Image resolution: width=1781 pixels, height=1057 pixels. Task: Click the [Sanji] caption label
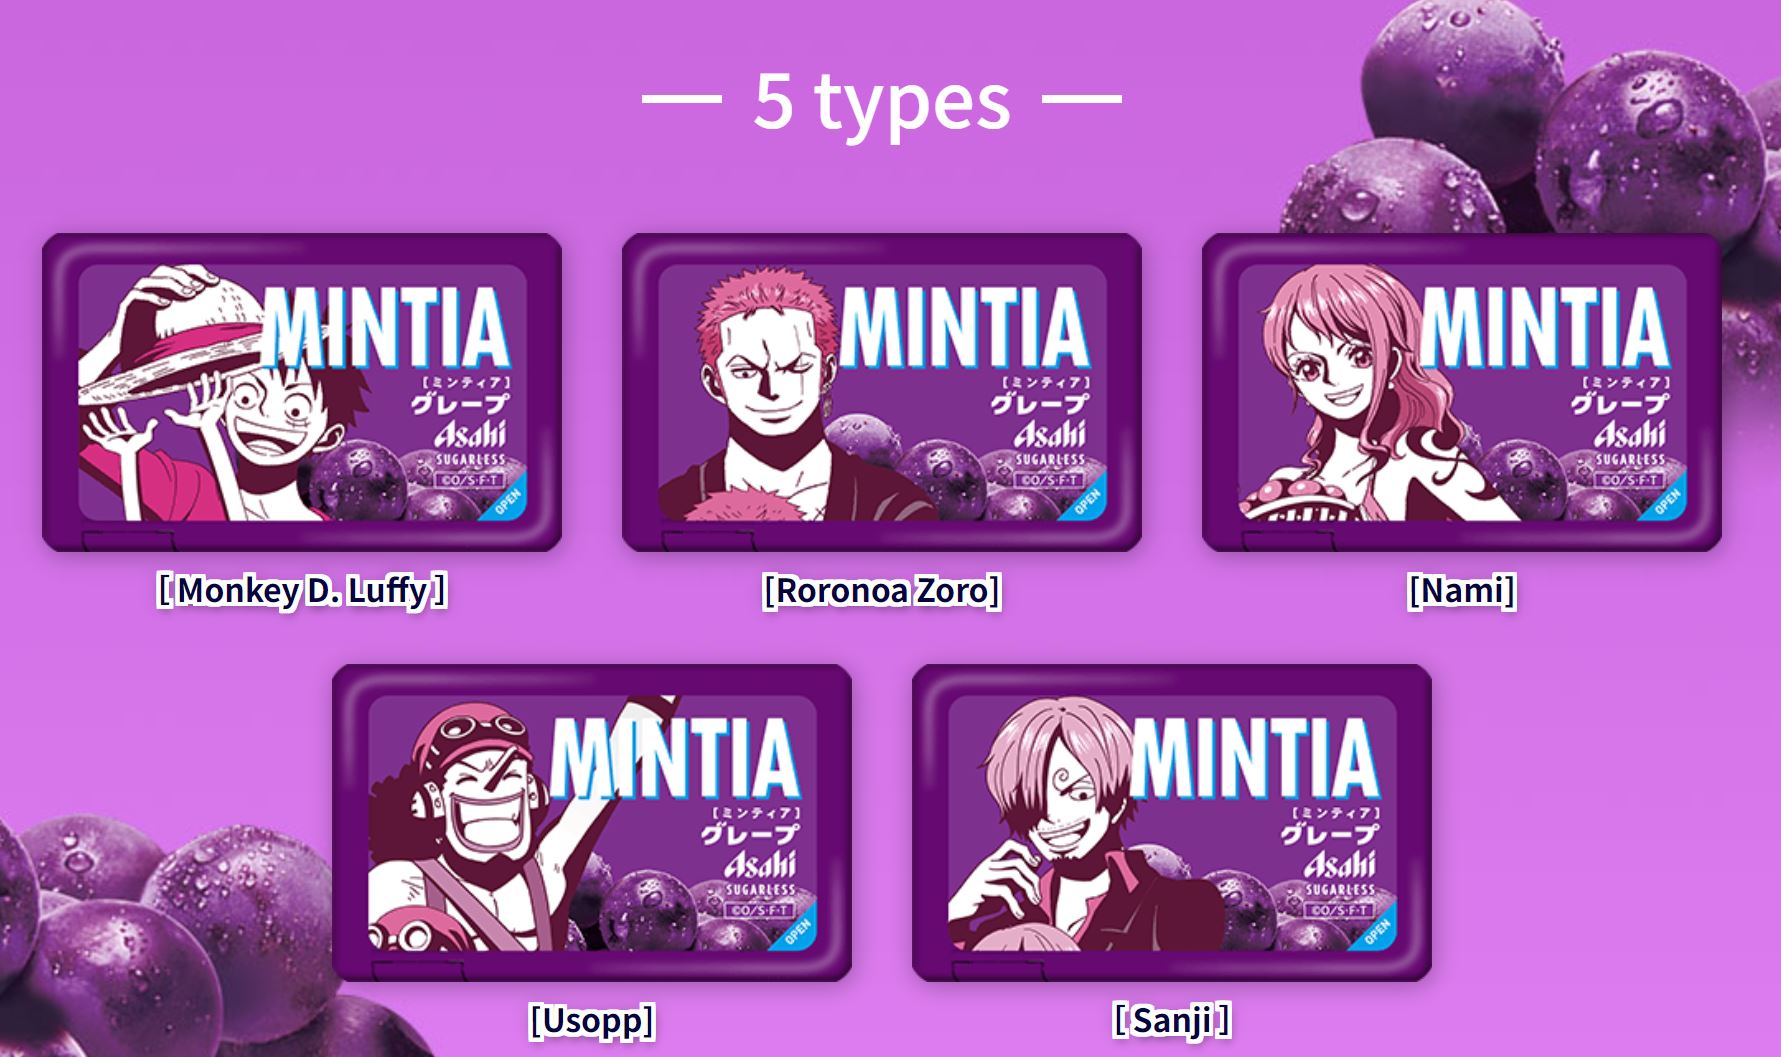[x=1172, y=1021]
